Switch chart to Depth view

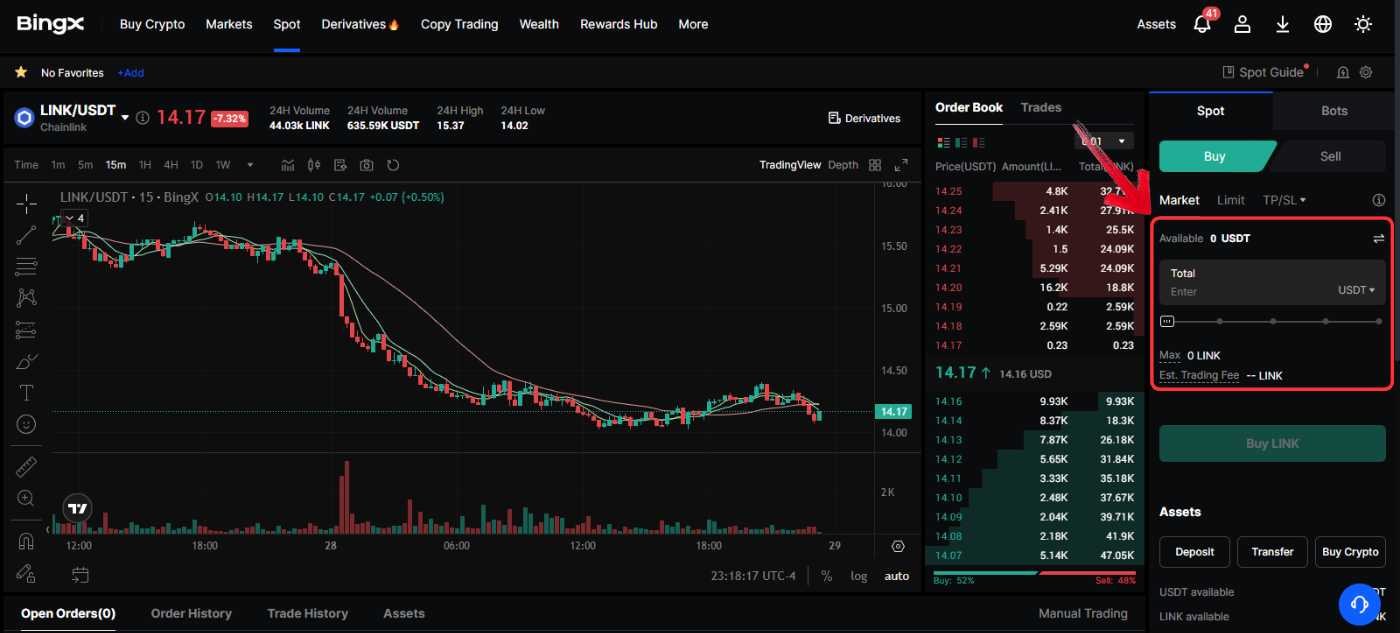coord(843,165)
